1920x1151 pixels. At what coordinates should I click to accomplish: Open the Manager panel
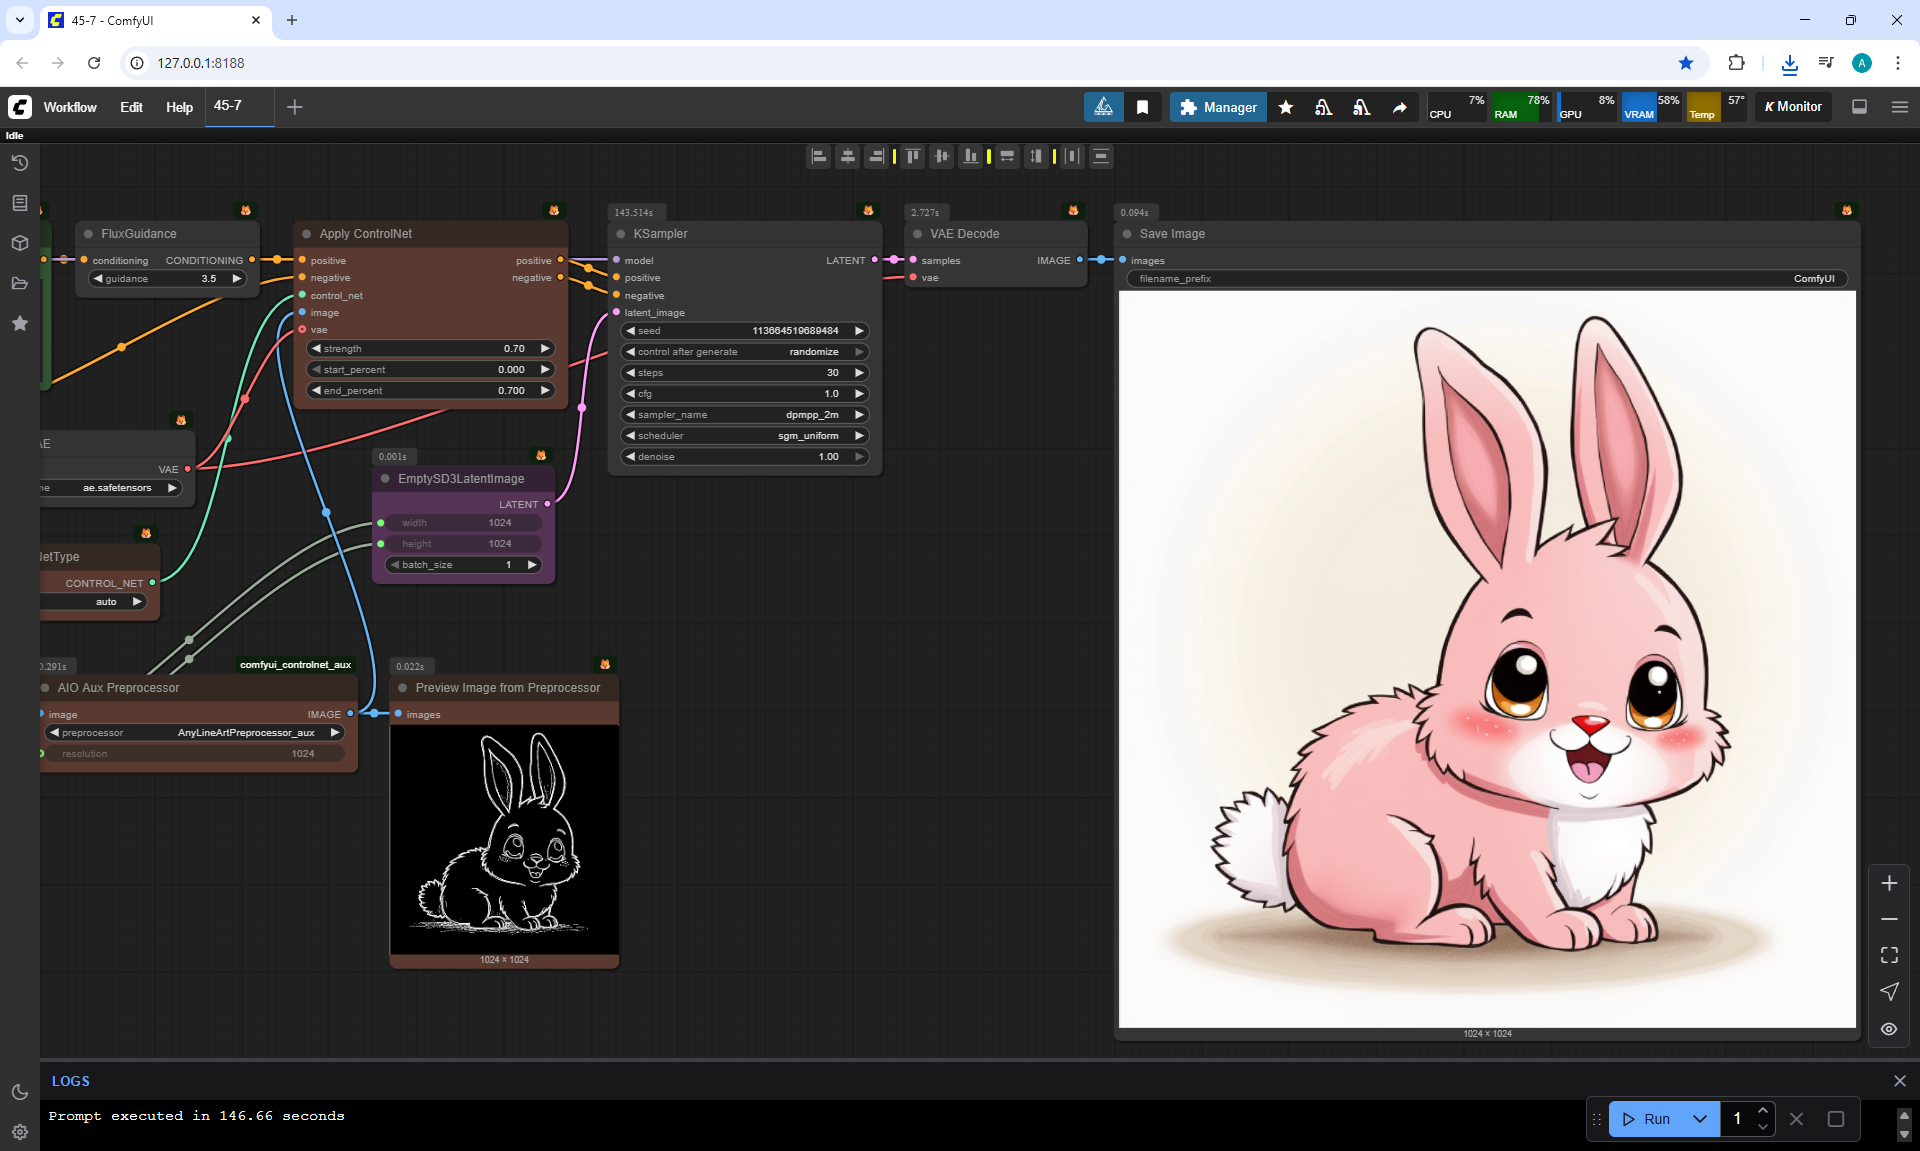(1218, 107)
